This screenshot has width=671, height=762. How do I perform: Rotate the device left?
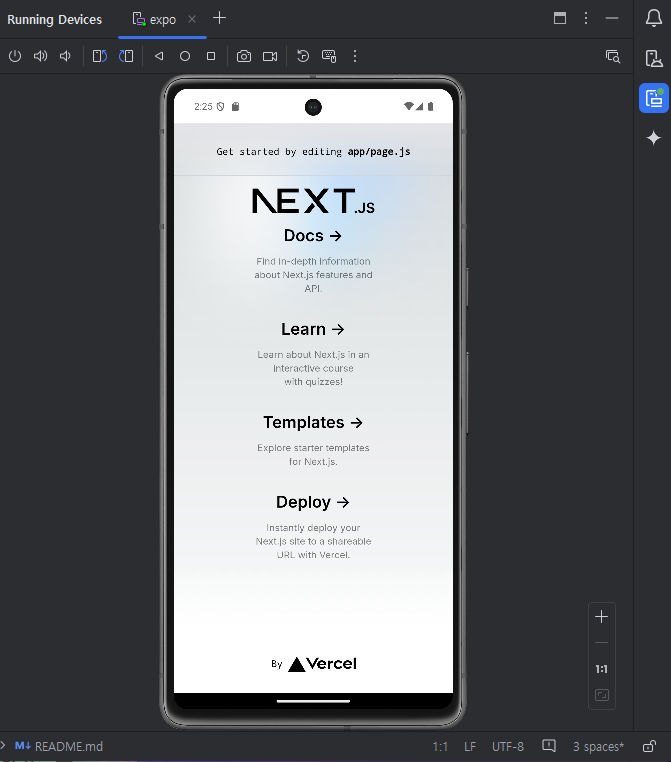100,56
